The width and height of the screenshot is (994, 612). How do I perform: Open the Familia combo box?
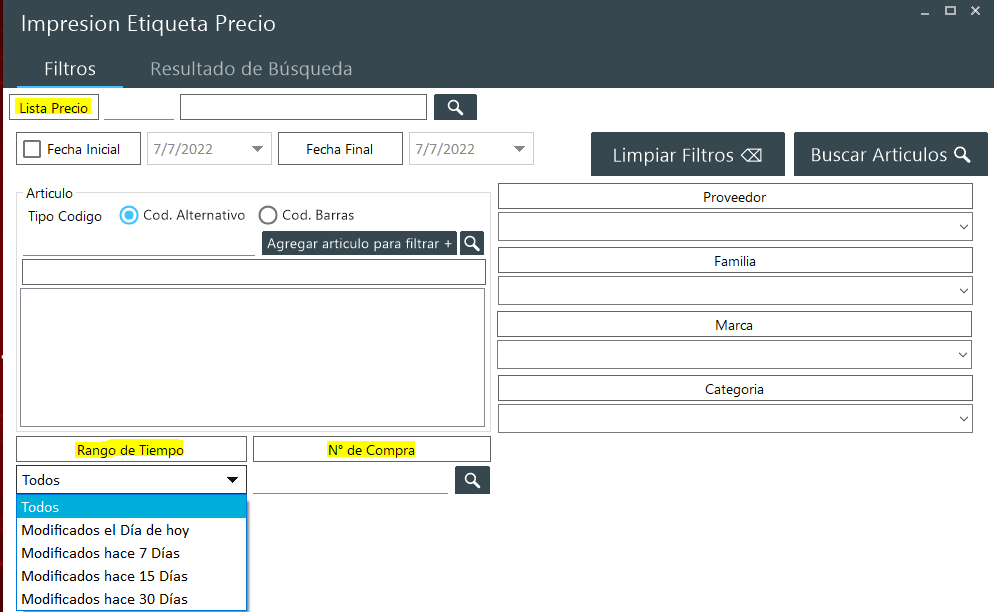pos(735,291)
